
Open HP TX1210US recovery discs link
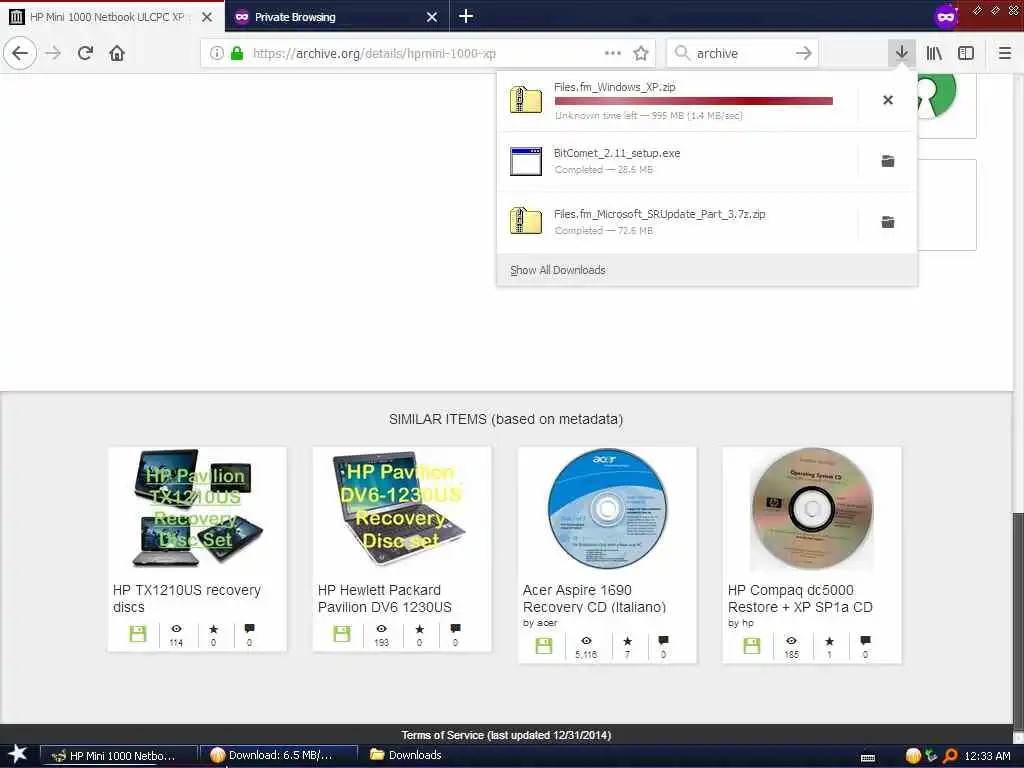coord(187,598)
